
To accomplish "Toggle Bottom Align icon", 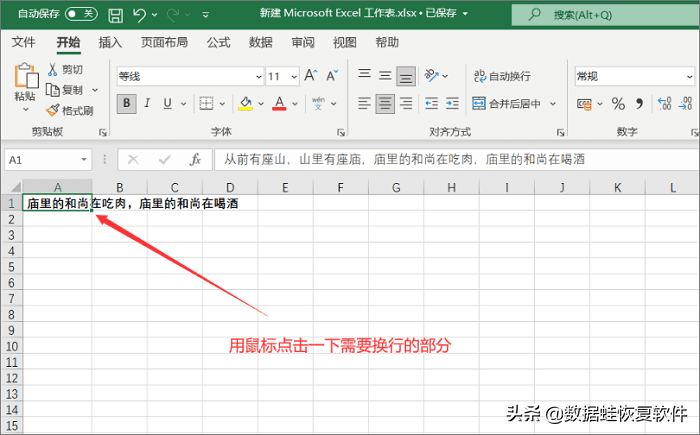I will coord(406,76).
